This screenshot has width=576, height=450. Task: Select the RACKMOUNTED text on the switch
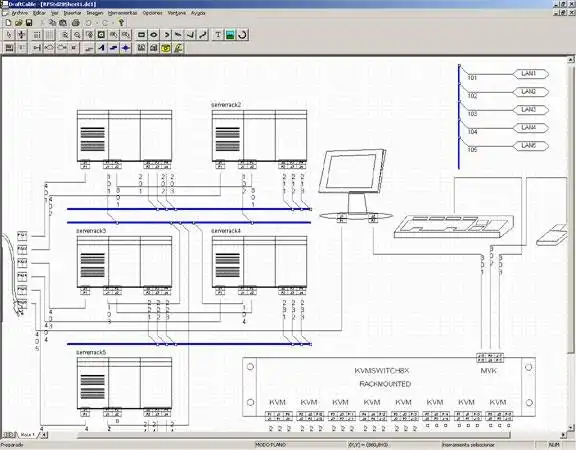pyautogui.click(x=385, y=384)
